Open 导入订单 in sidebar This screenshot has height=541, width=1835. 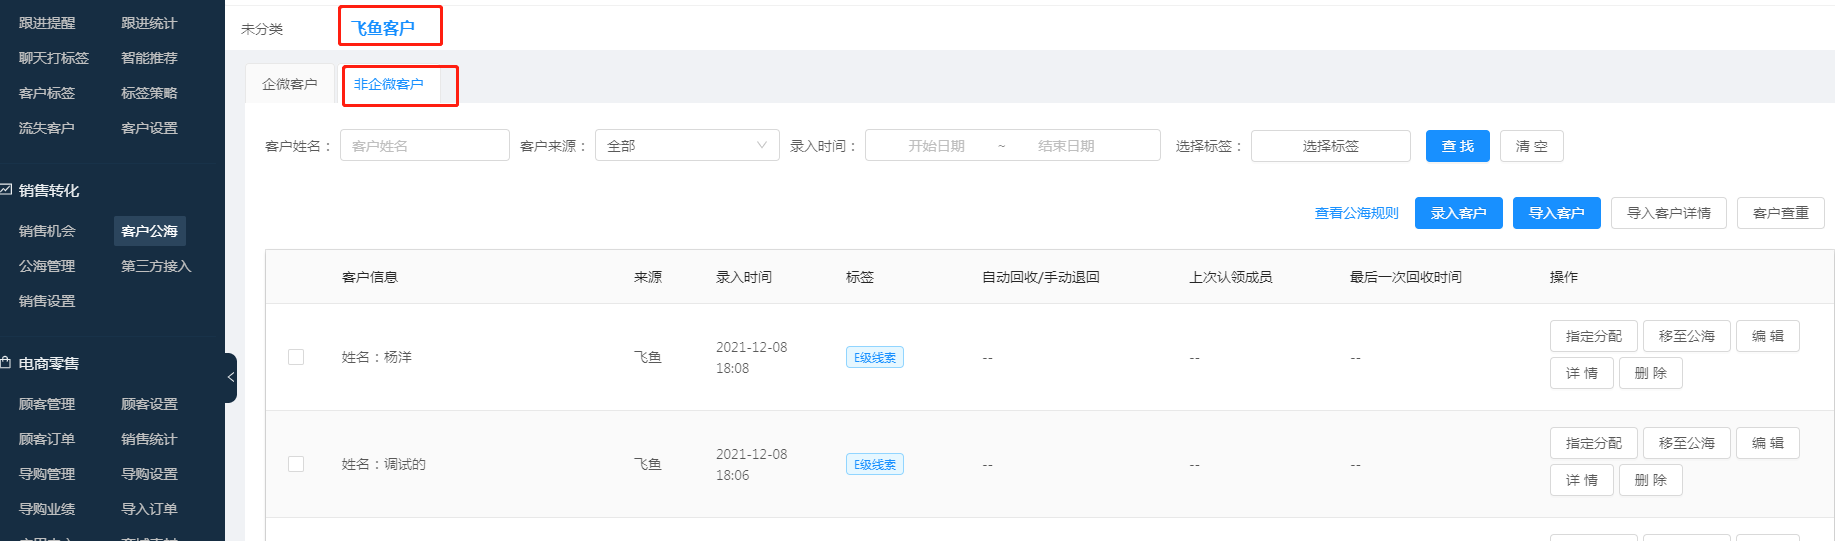pyautogui.click(x=149, y=509)
